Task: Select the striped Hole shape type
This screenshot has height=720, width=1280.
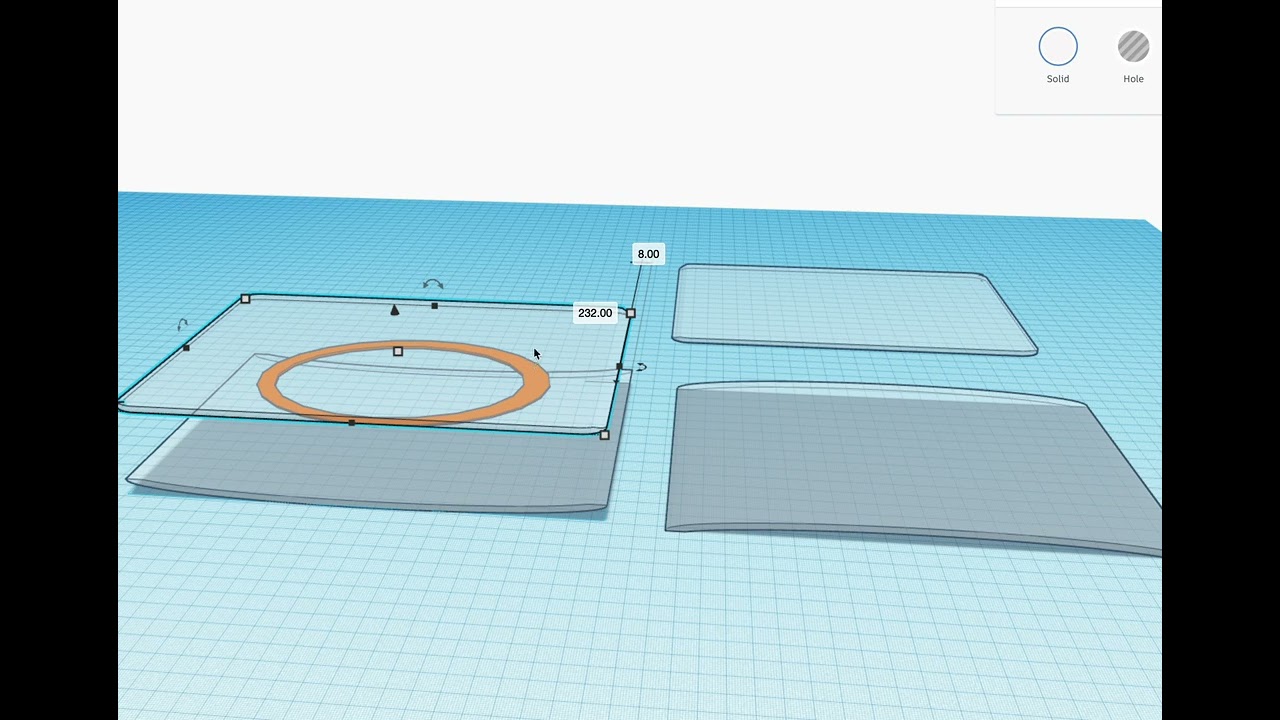Action: pos(1133,47)
